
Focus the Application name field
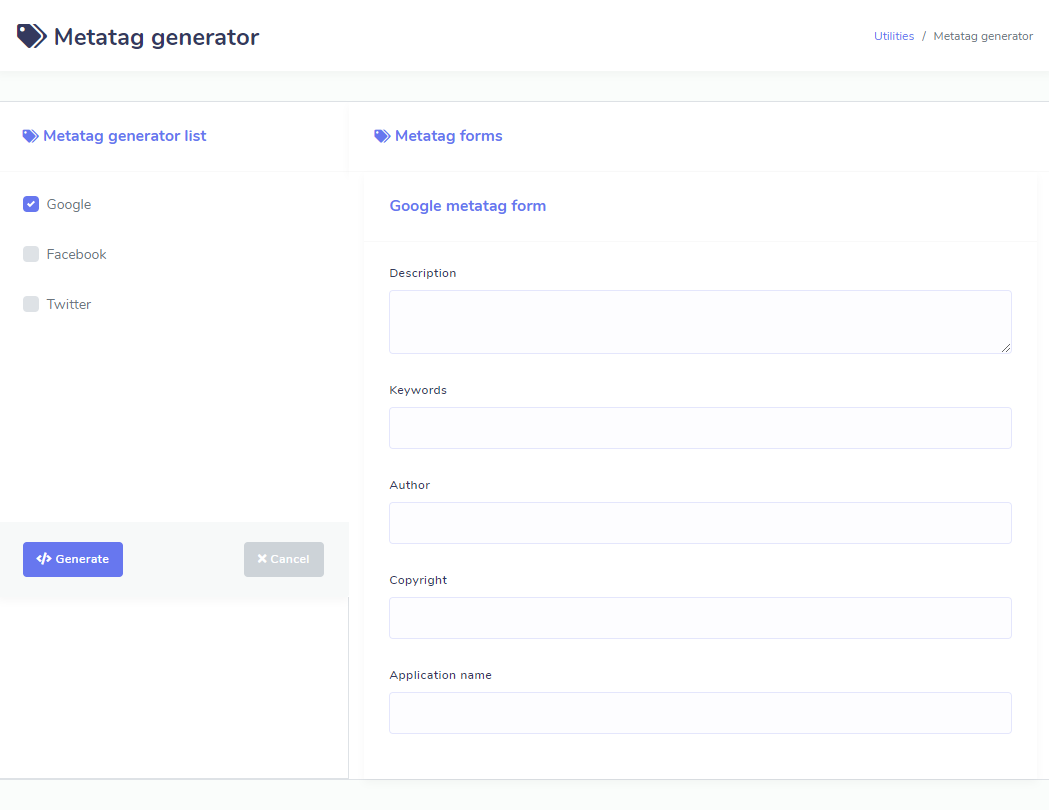click(x=699, y=713)
